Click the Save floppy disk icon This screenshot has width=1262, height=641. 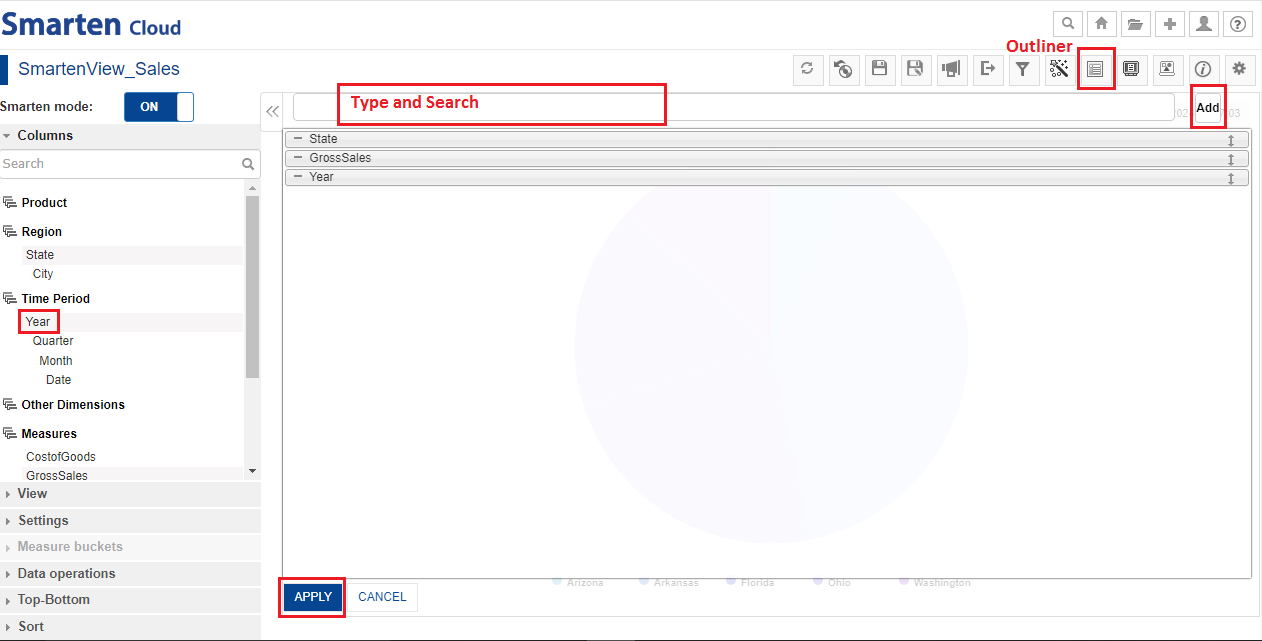pos(880,69)
